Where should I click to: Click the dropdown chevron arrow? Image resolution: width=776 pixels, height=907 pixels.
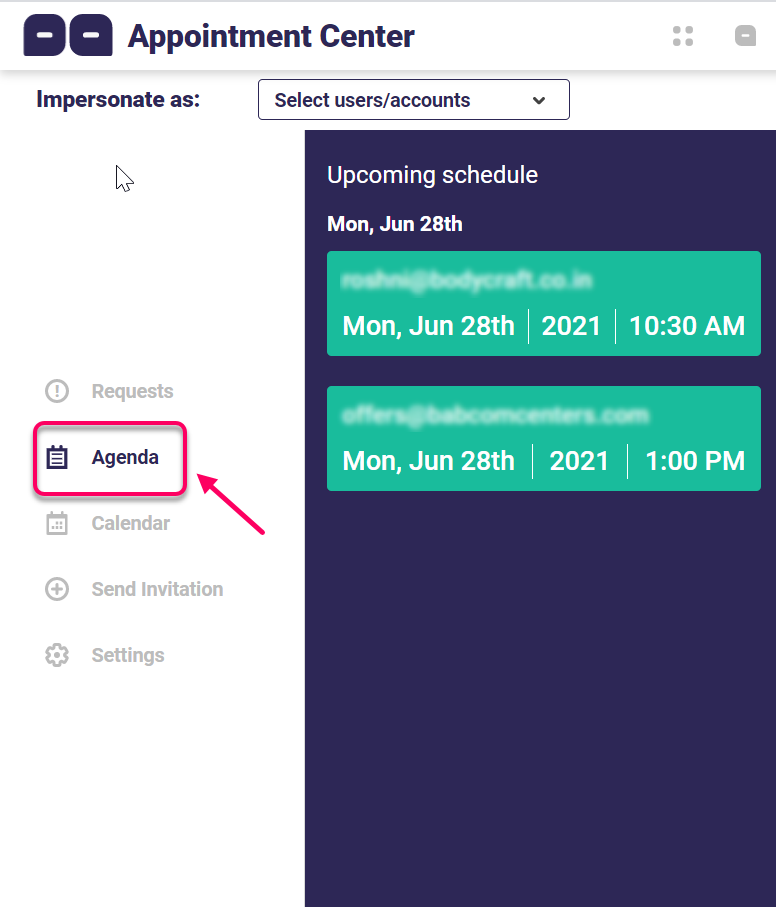539,100
